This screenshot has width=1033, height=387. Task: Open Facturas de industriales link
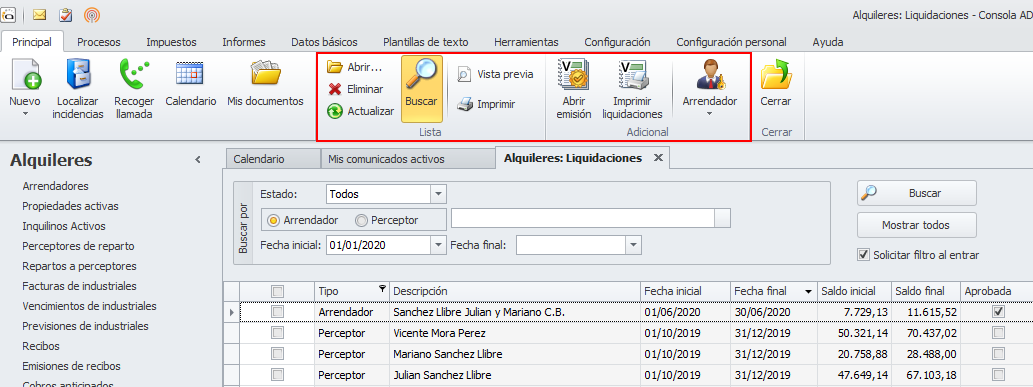point(79,286)
